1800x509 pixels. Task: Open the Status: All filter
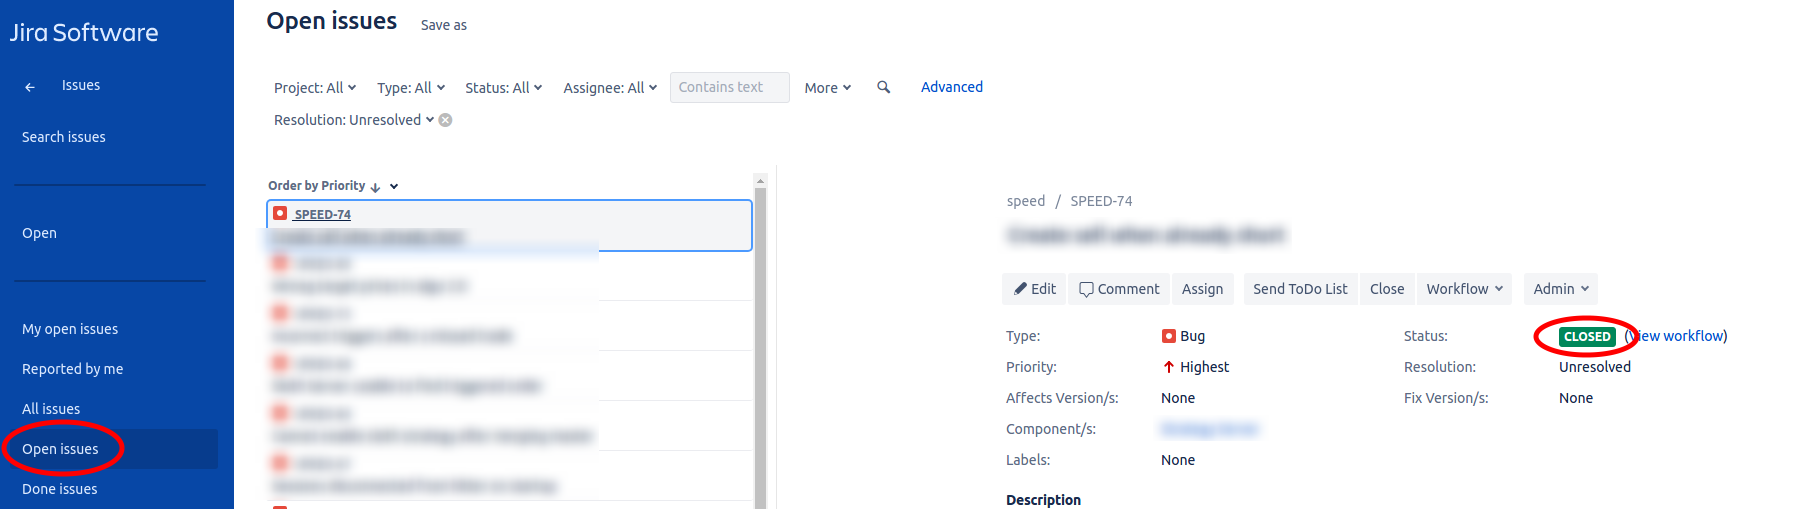pos(504,88)
